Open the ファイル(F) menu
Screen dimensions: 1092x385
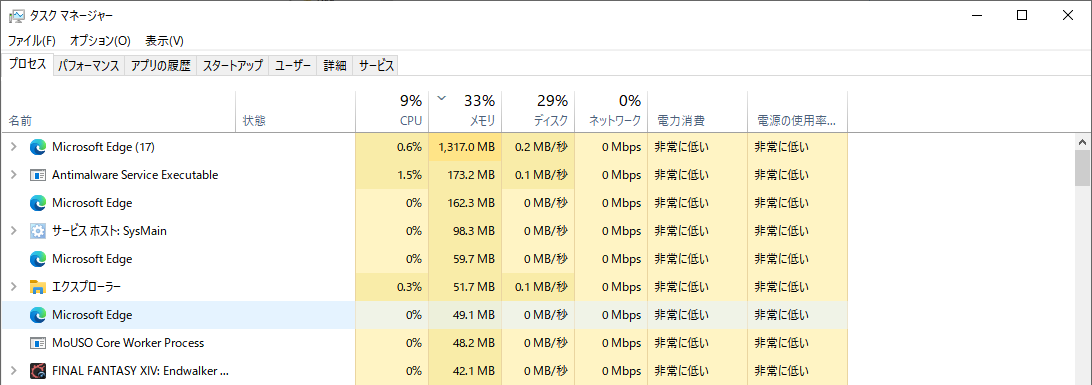32,40
